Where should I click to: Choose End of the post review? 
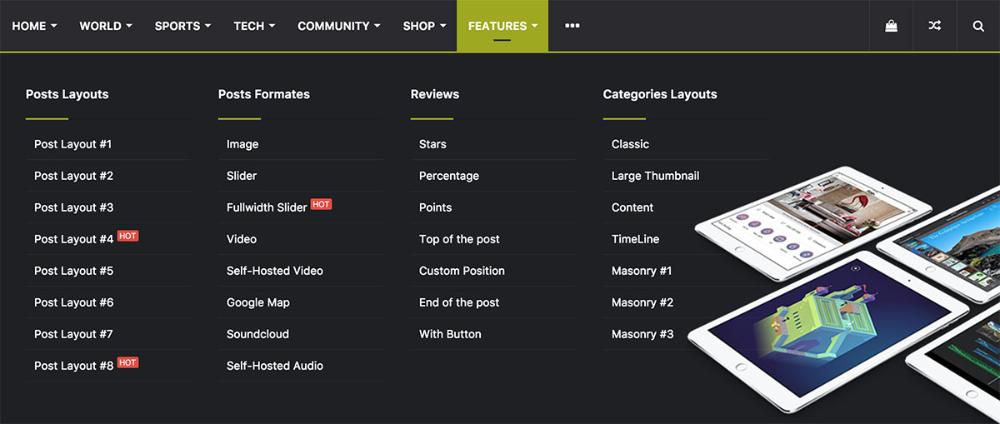[x=459, y=303]
